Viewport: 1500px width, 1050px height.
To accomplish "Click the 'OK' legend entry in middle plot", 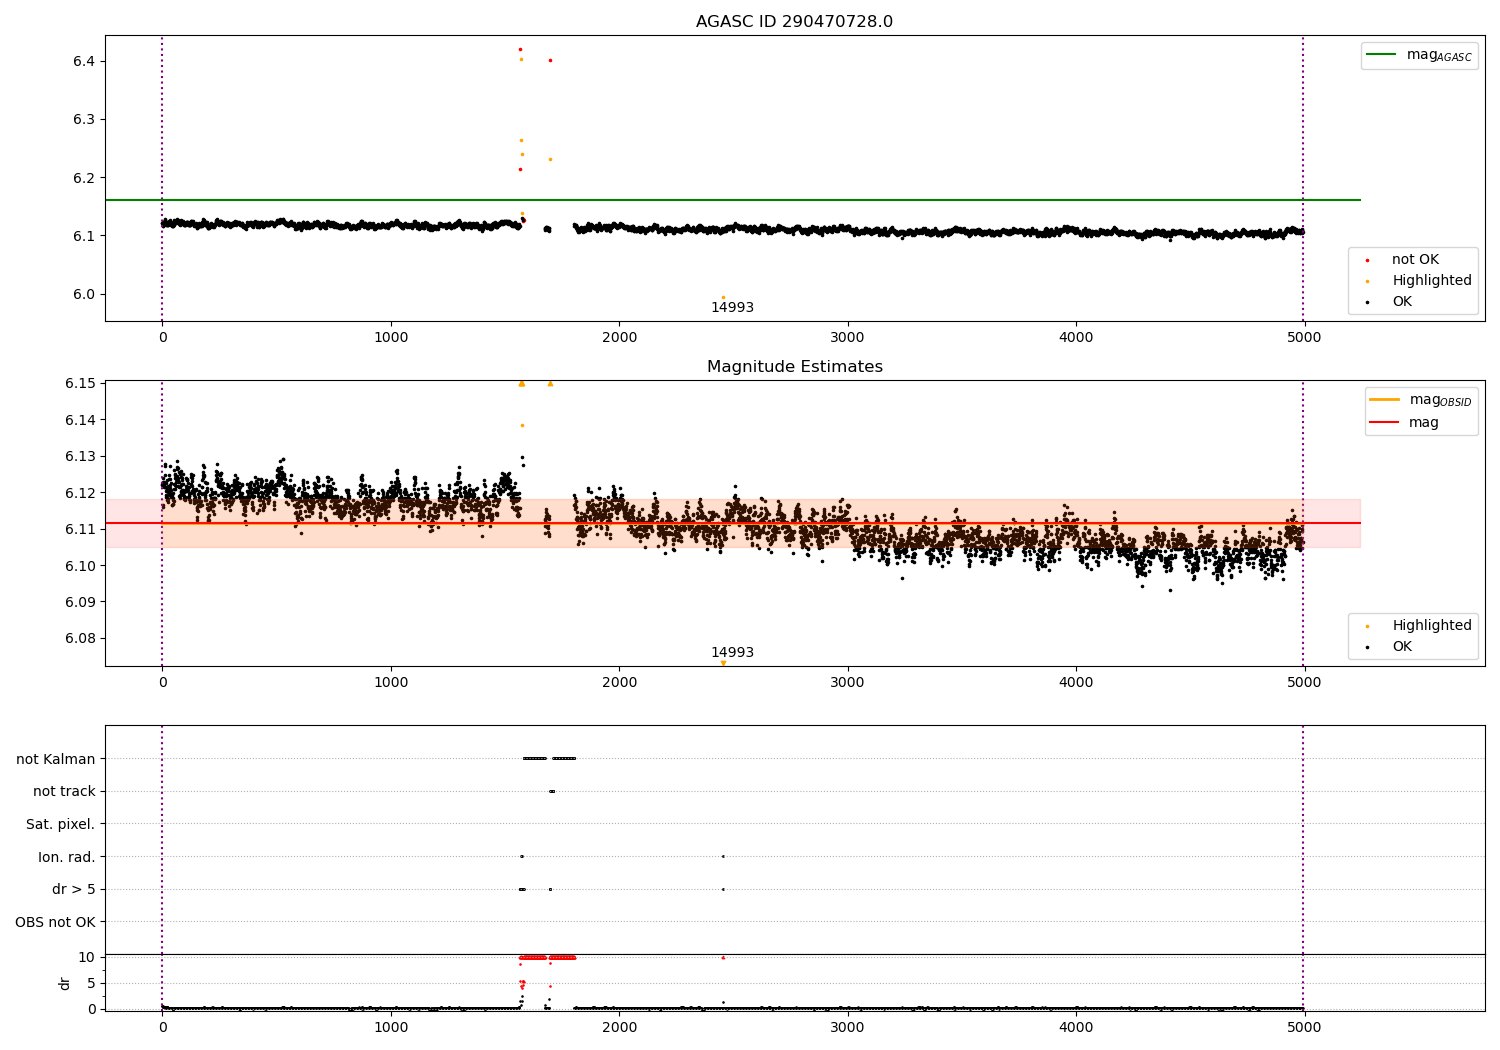I will coord(1389,647).
